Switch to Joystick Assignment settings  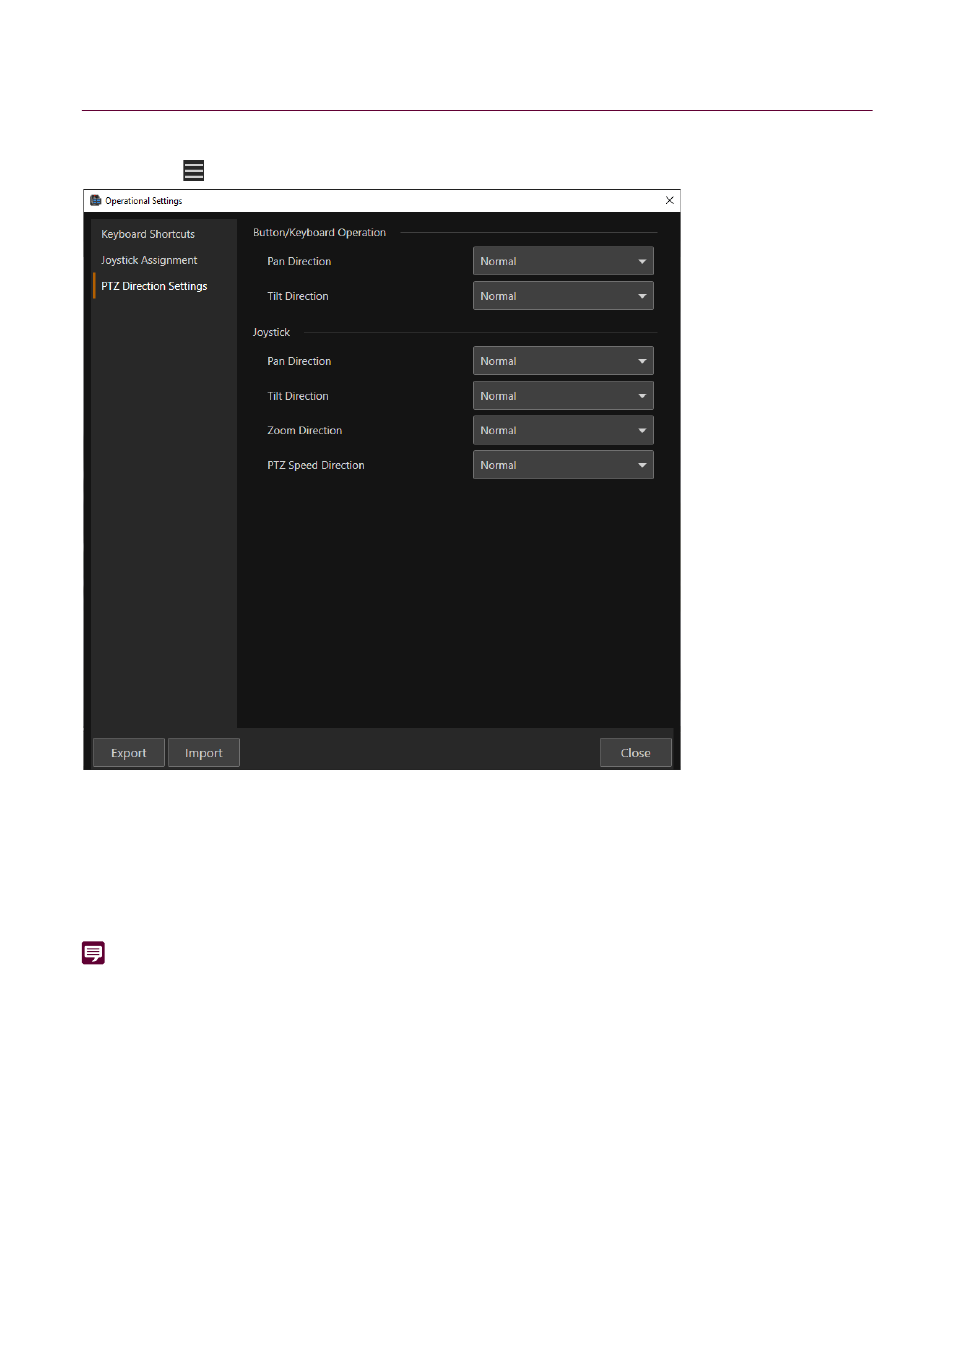pyautogui.click(x=149, y=260)
